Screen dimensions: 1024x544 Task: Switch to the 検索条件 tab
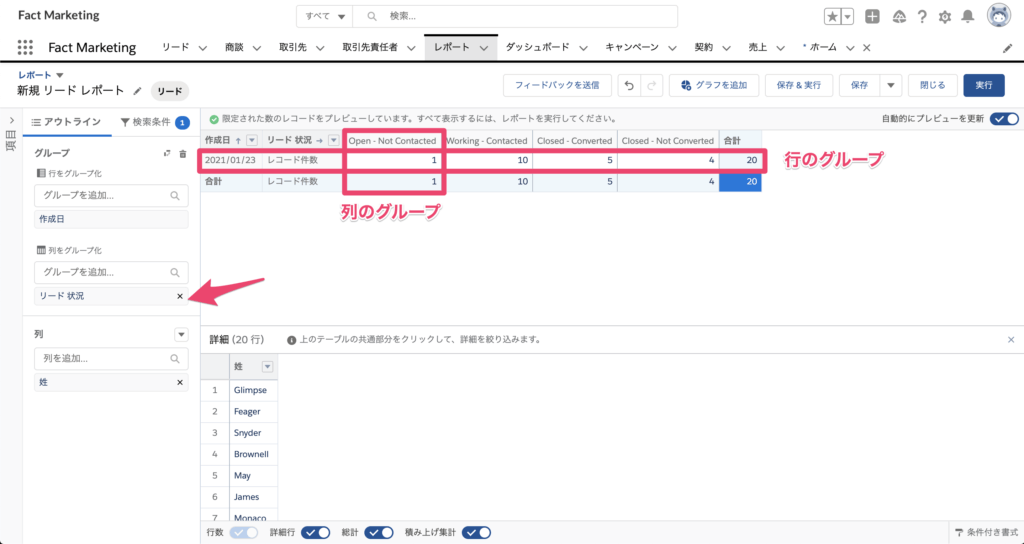155,122
